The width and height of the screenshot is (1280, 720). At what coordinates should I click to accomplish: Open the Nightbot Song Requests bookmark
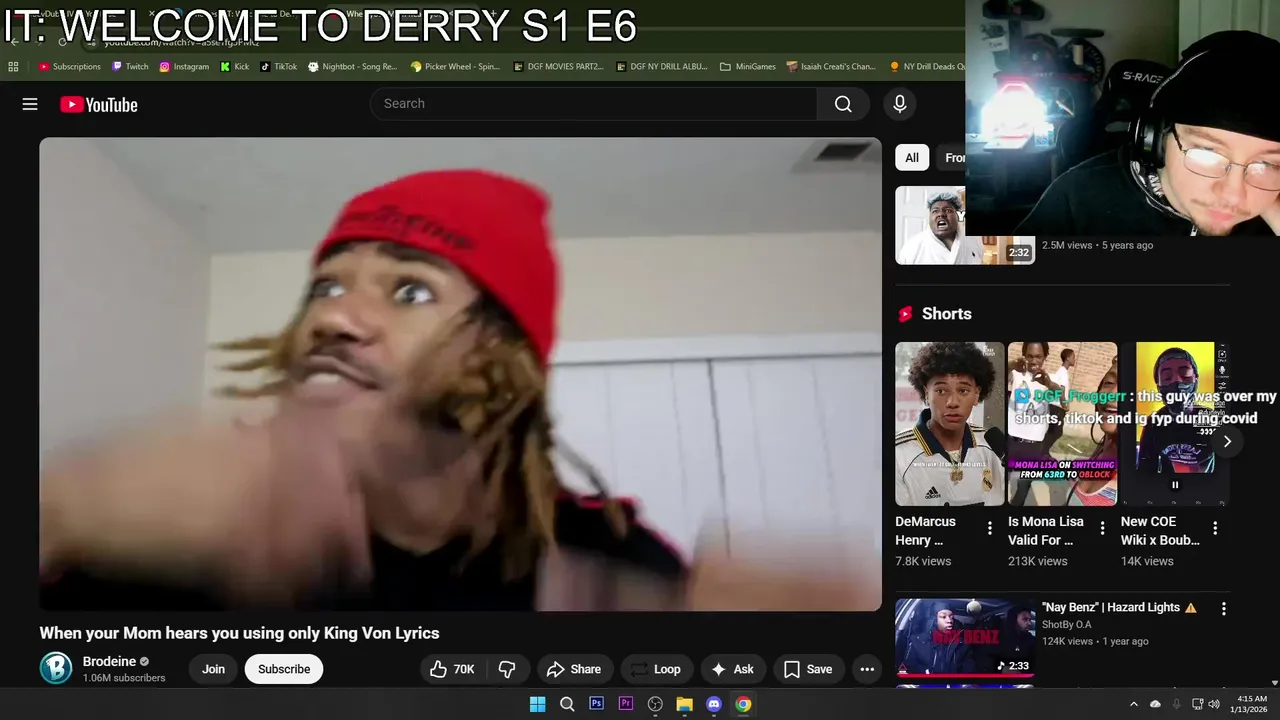(352, 67)
